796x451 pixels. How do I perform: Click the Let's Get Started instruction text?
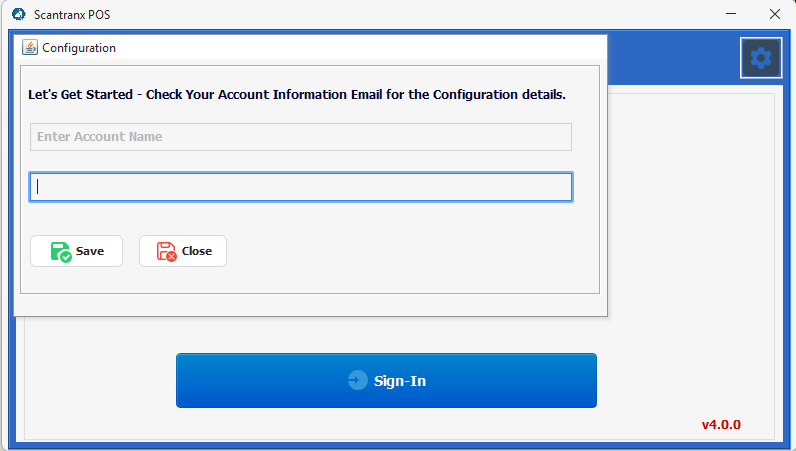point(297,95)
